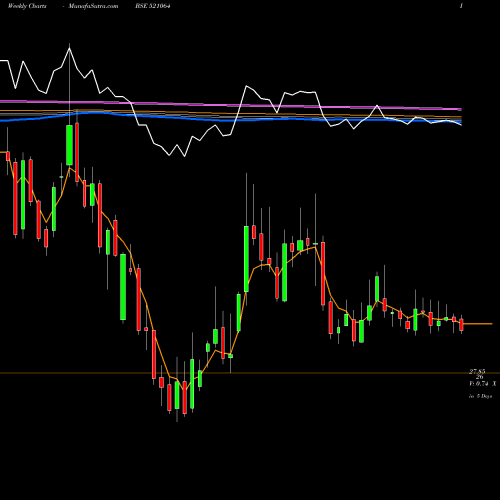The image size is (500, 500).
Task: Click the last red candle at chart end
Action: coord(461,325)
